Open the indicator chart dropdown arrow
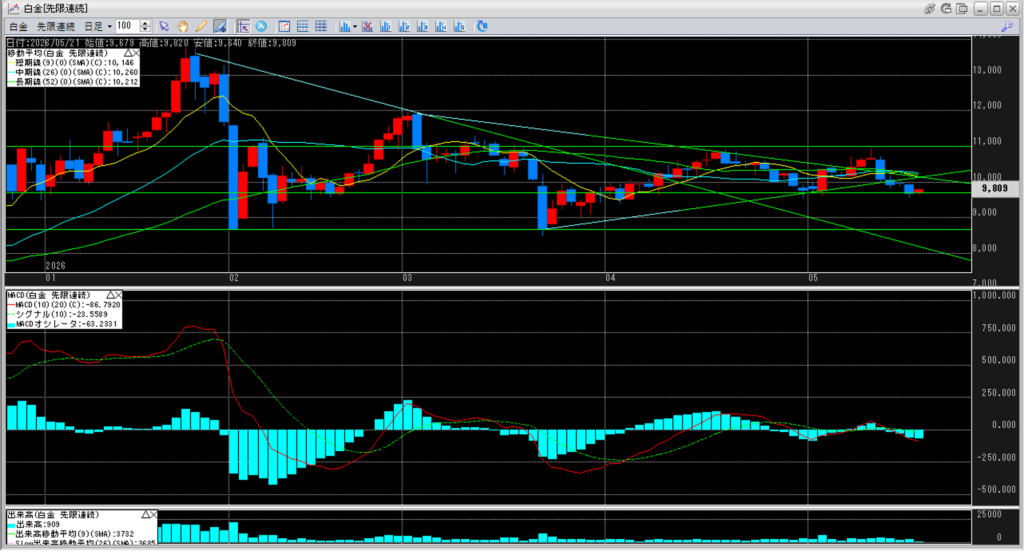1024x551 pixels. (x=355, y=27)
